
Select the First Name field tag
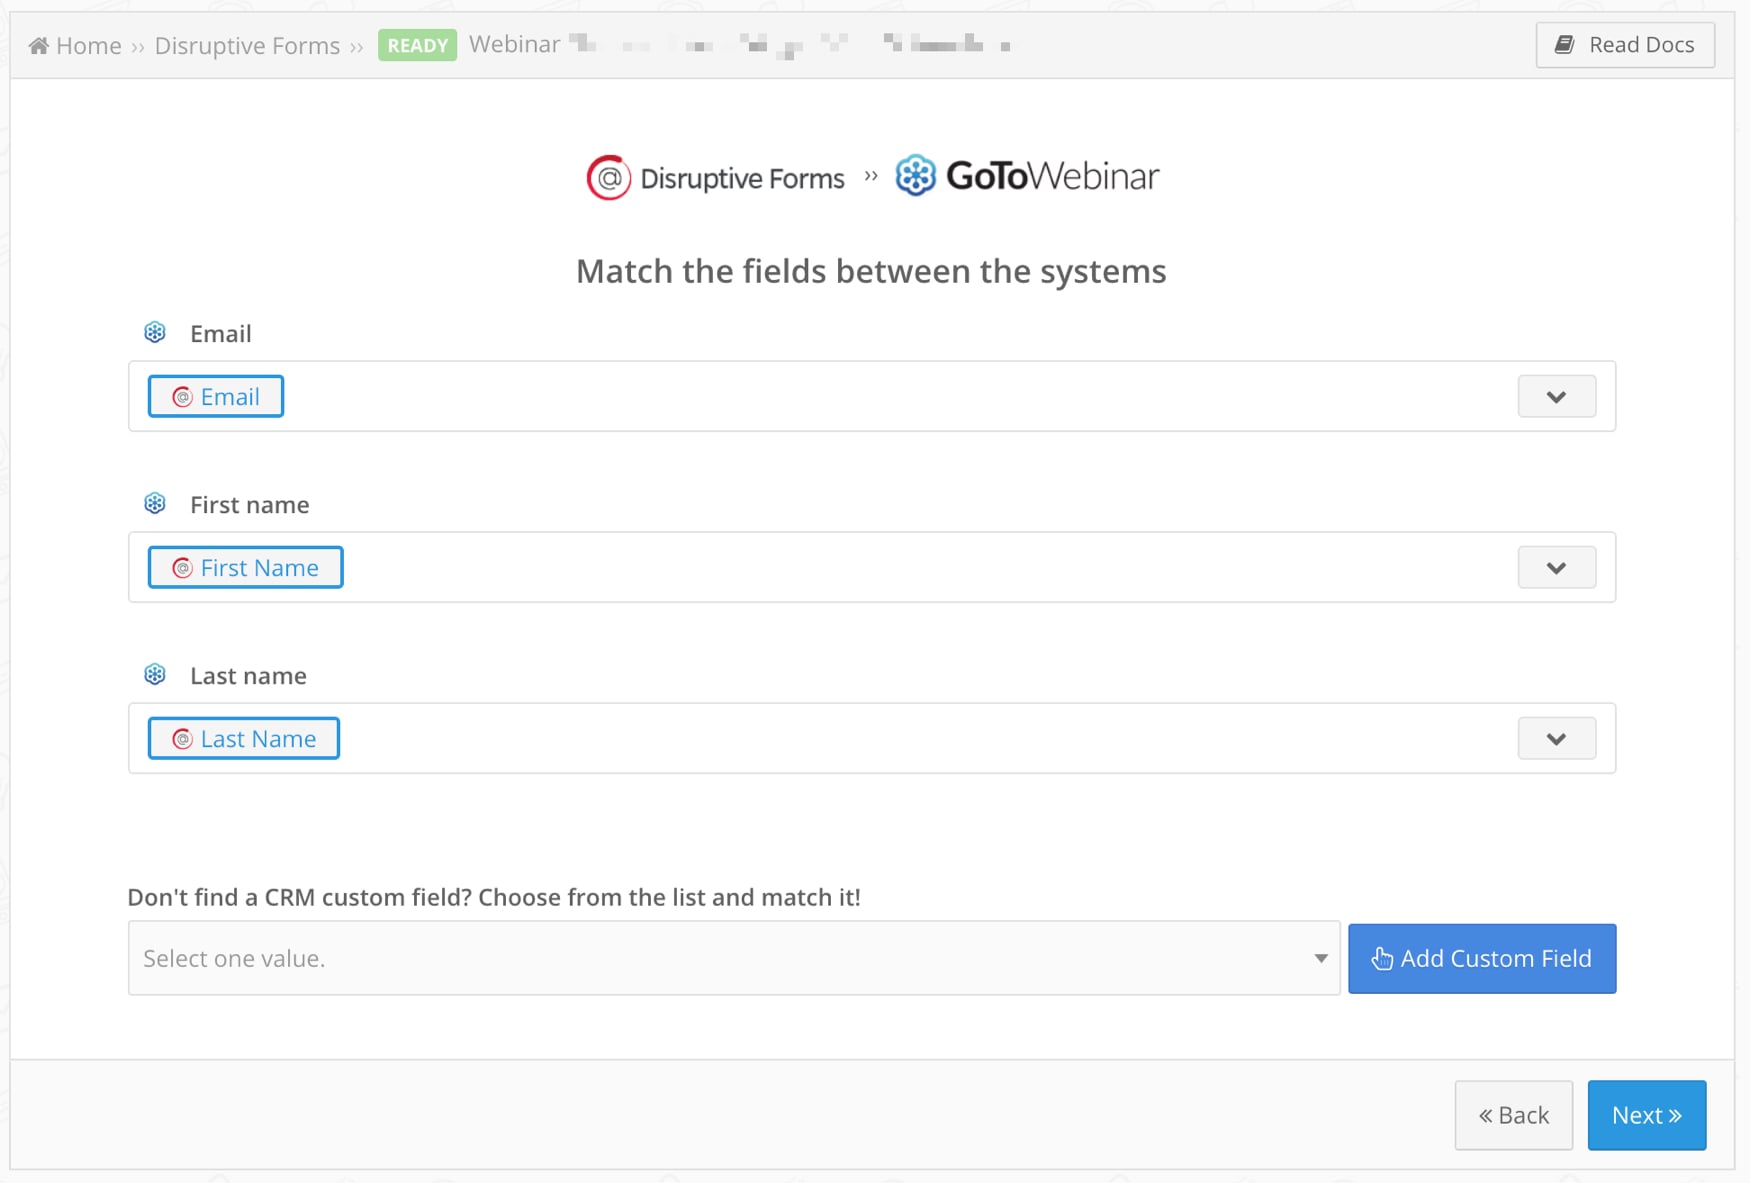click(246, 568)
